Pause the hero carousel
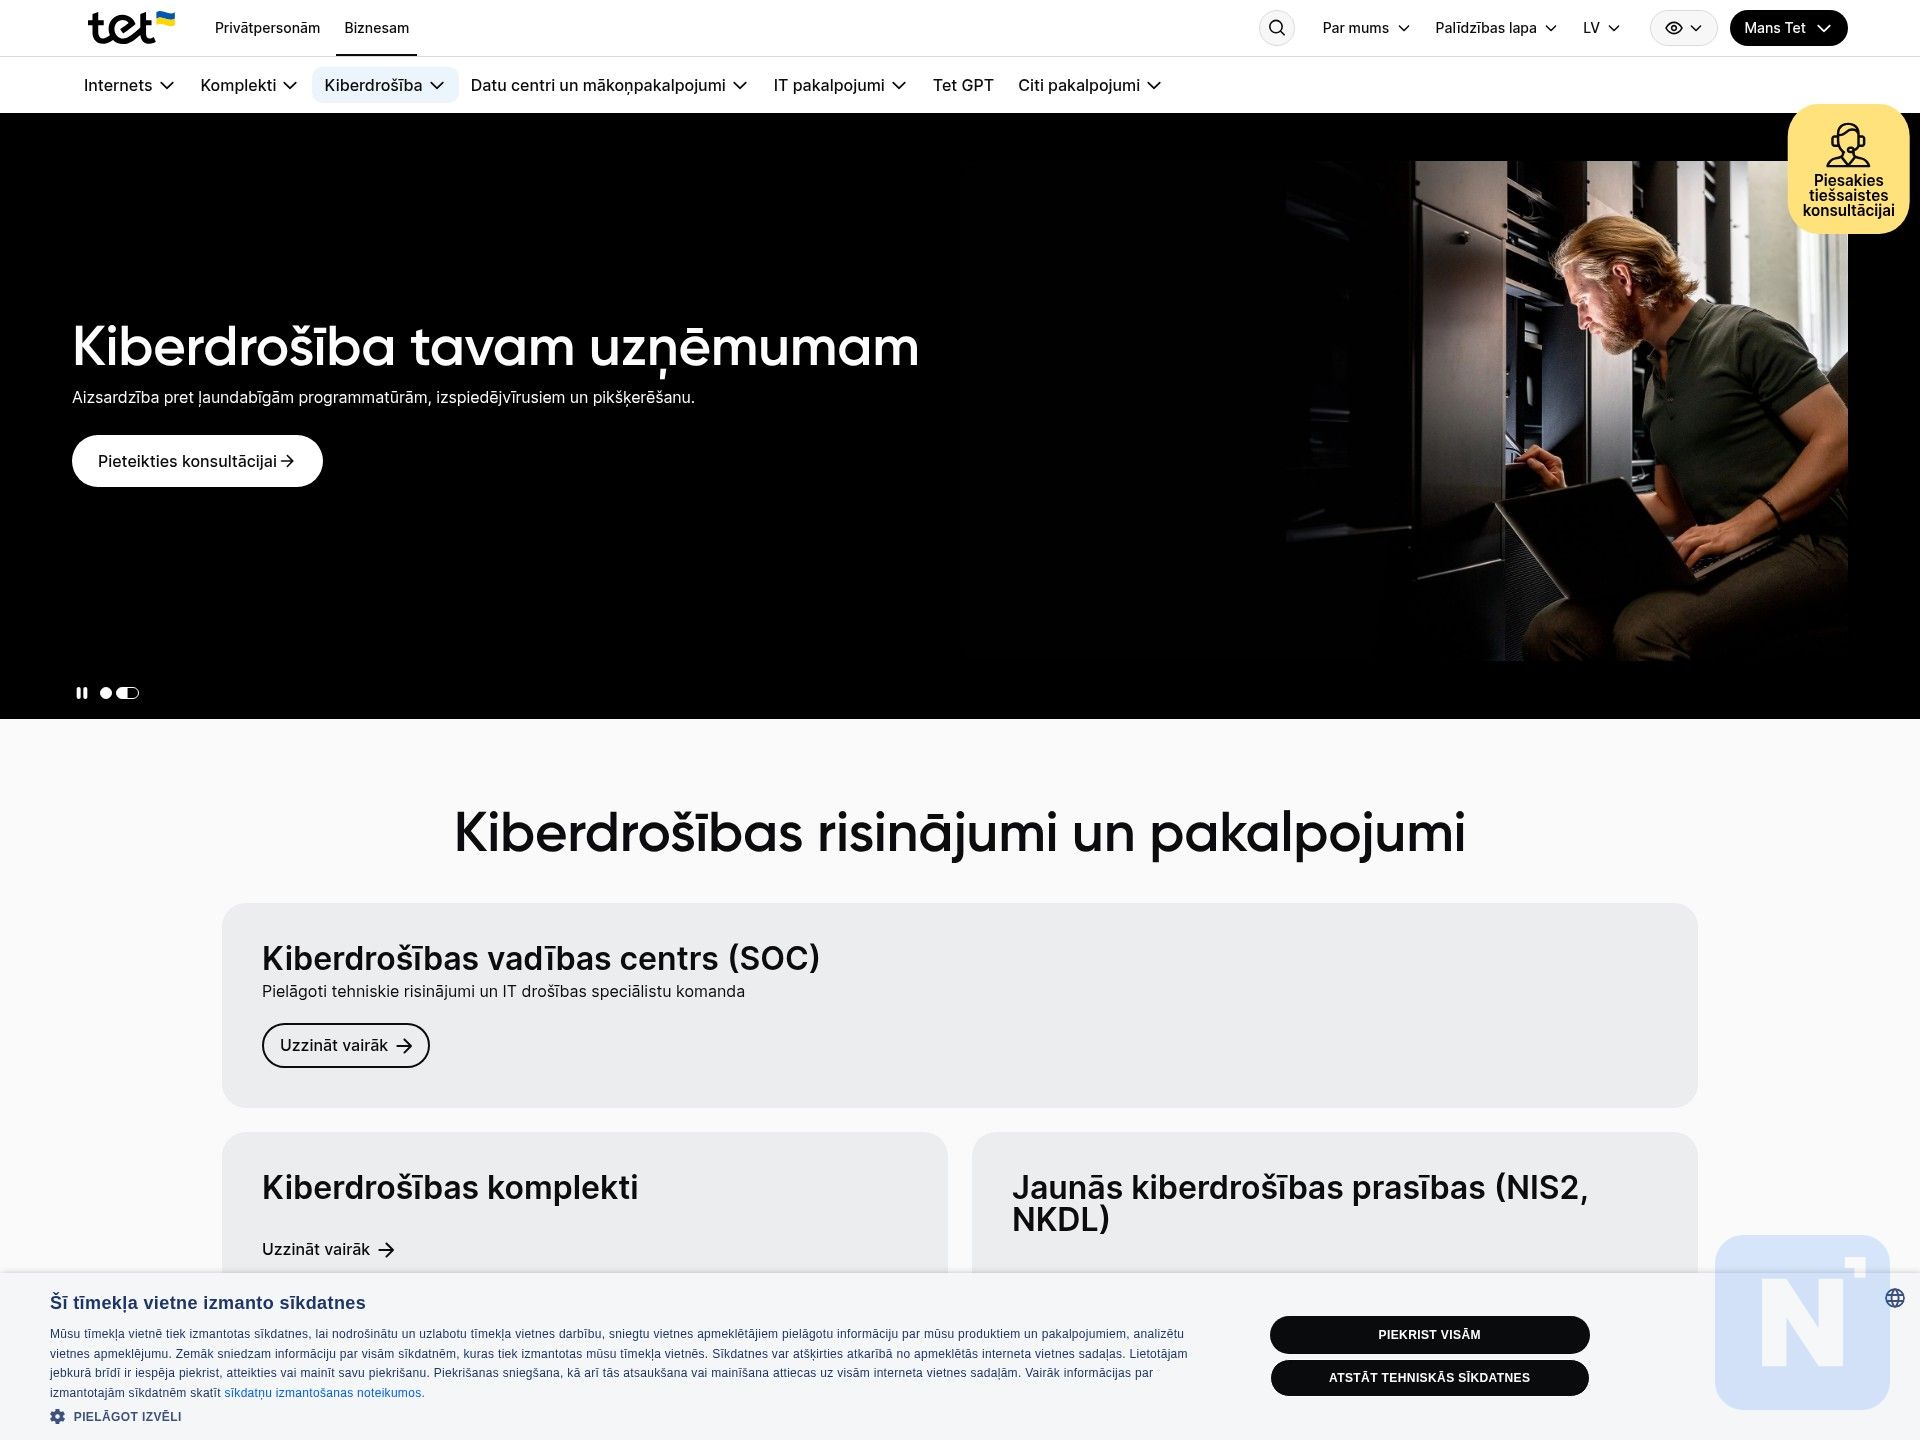1920x1440 pixels. click(82, 693)
